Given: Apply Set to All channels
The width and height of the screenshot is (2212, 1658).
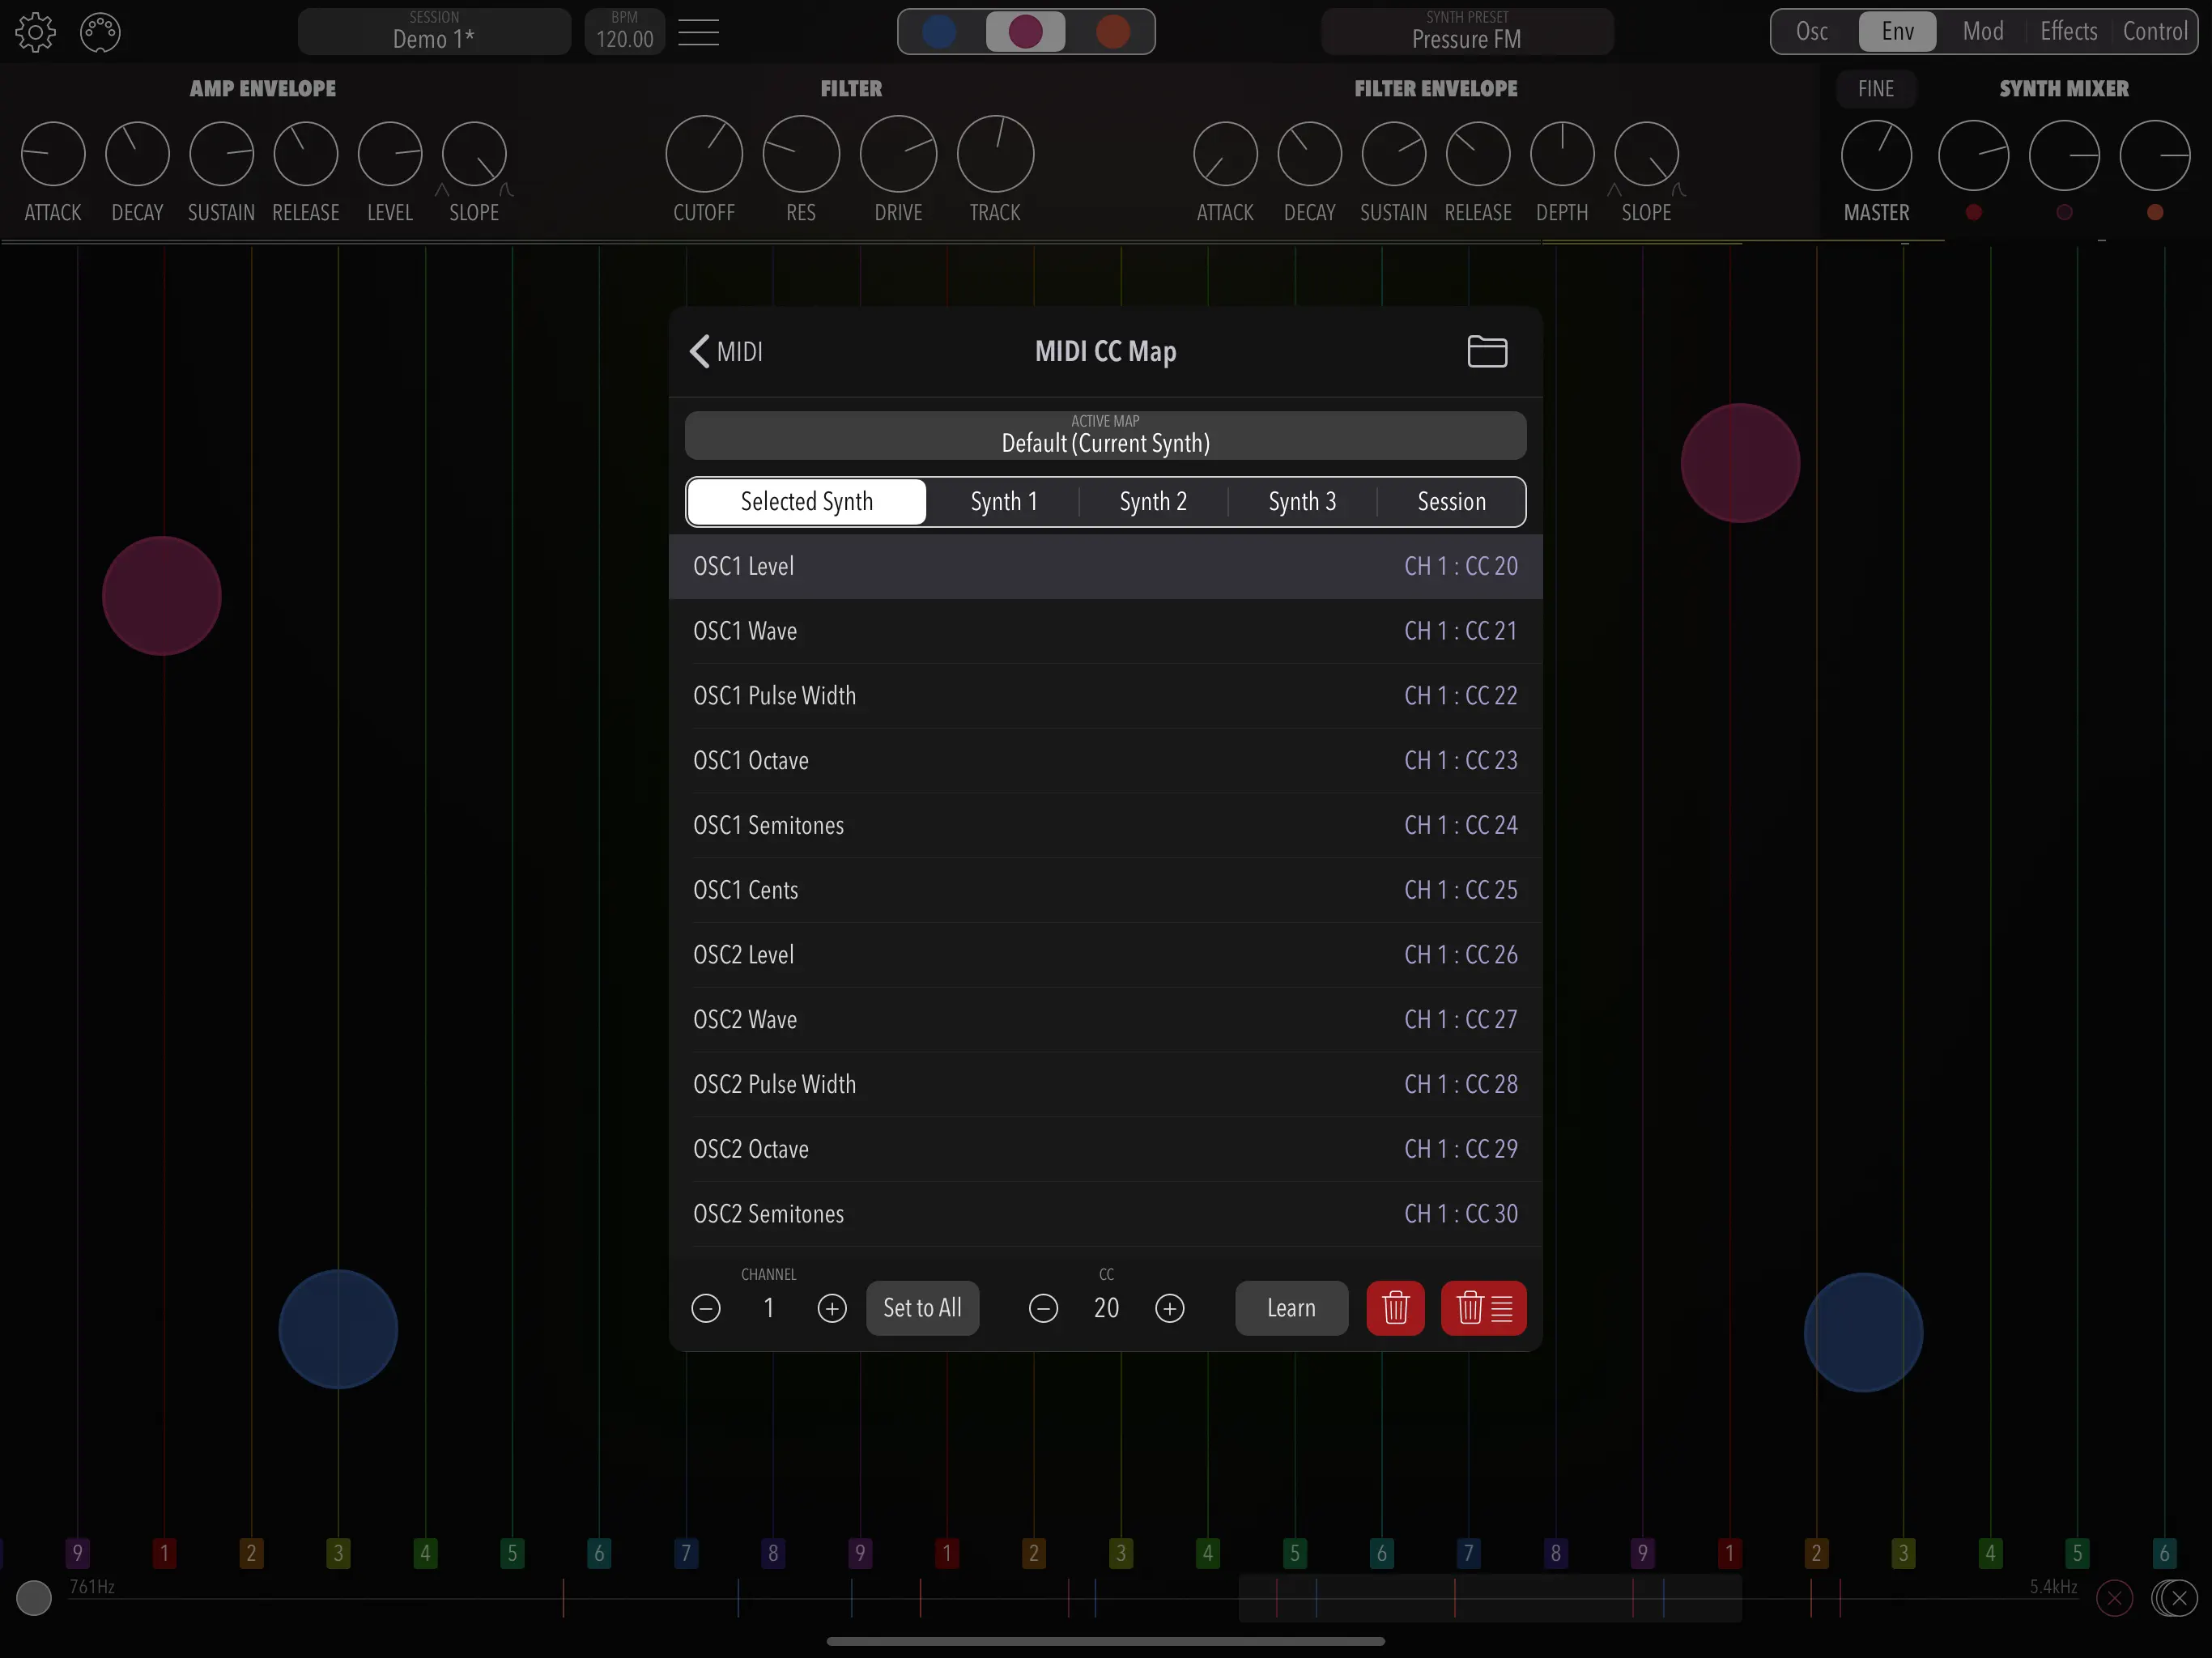Looking at the screenshot, I should (922, 1308).
